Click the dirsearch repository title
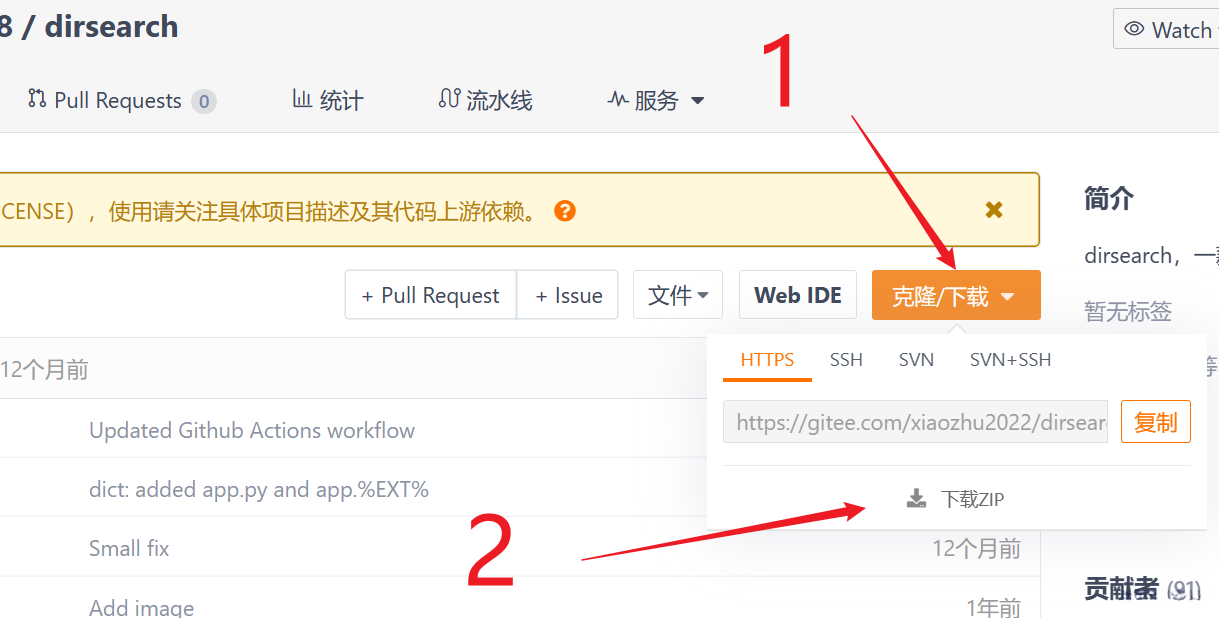Screen dimensions: 1219x618 click(112, 27)
